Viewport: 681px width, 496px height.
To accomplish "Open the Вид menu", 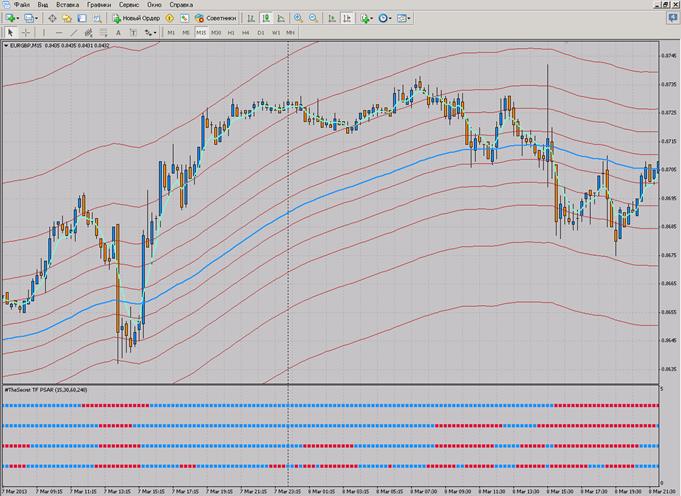I will [43, 5].
